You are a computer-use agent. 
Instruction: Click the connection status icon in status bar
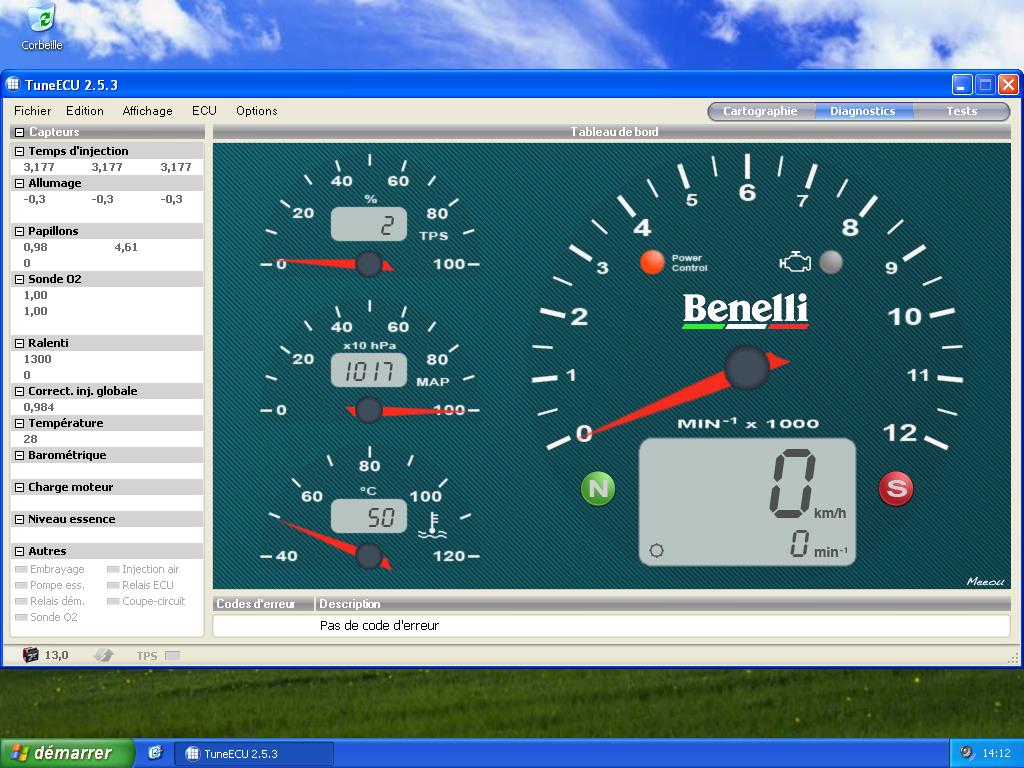click(103, 655)
